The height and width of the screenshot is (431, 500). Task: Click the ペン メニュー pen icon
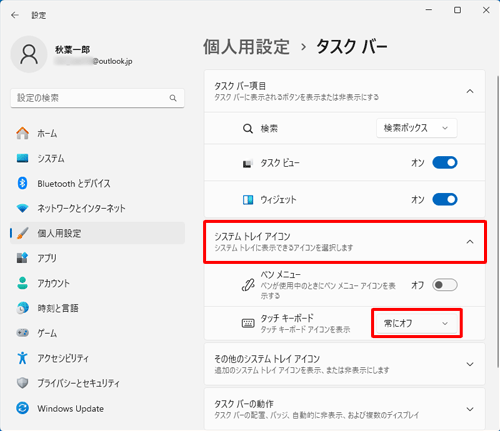click(248, 285)
